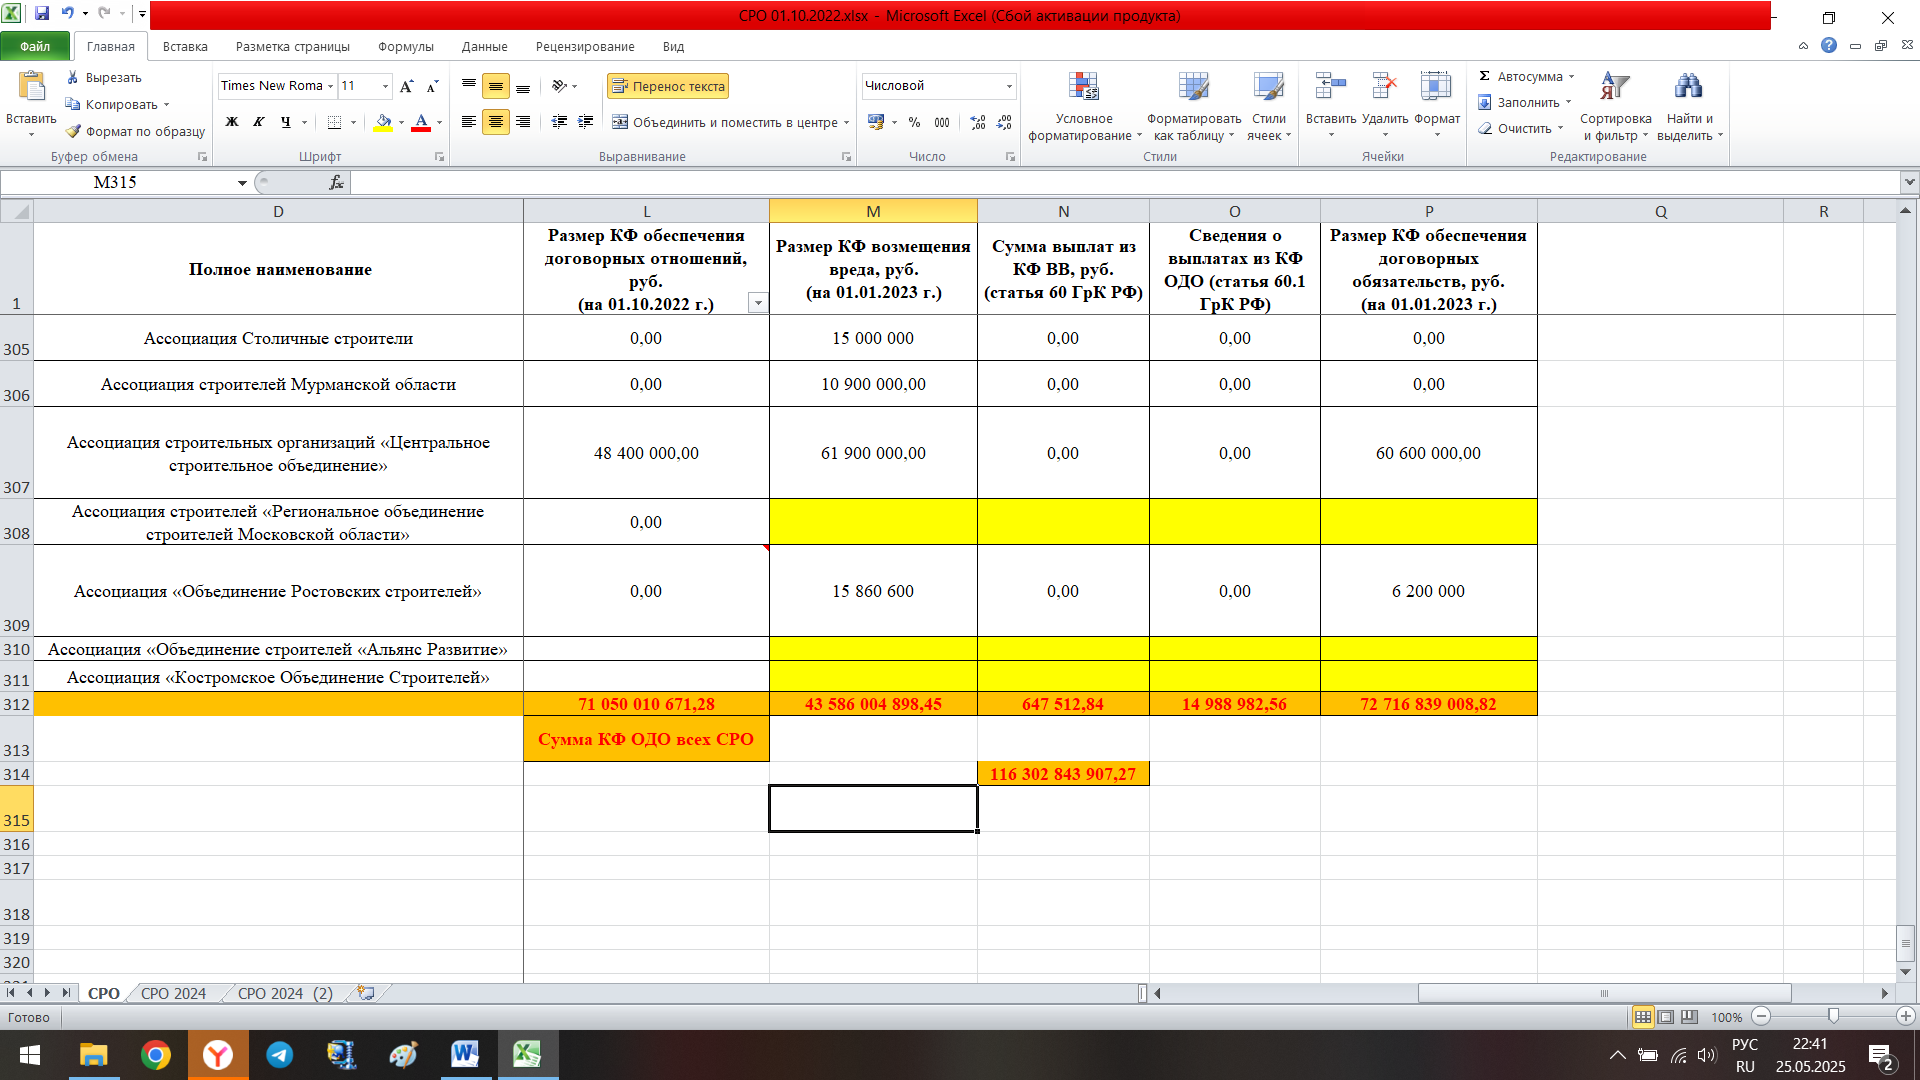Click the text orientation icon
This screenshot has width=1920, height=1080.
tap(559, 86)
